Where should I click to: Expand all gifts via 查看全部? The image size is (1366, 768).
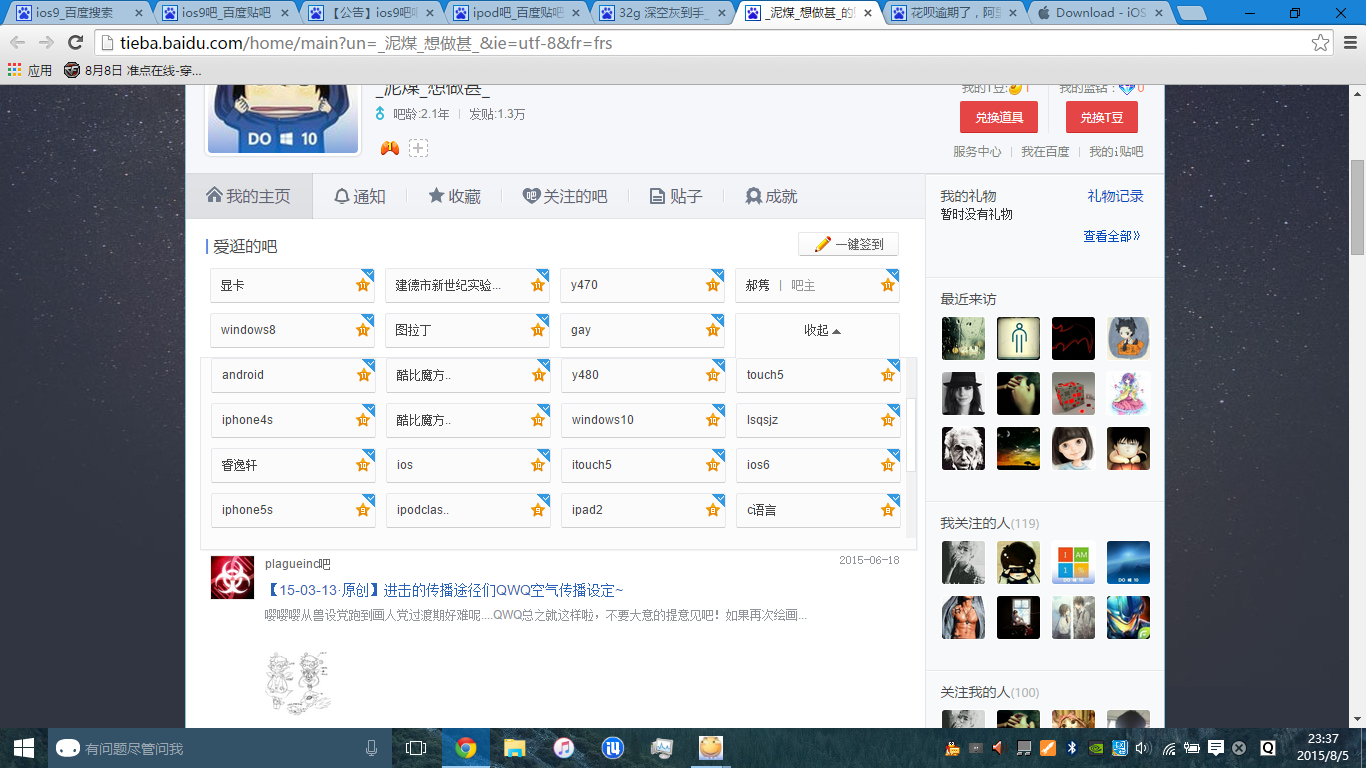click(1111, 236)
